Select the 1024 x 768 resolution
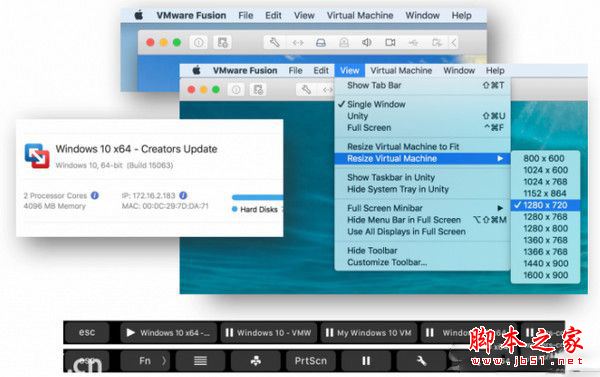This screenshot has width=600, height=377. pos(545,181)
